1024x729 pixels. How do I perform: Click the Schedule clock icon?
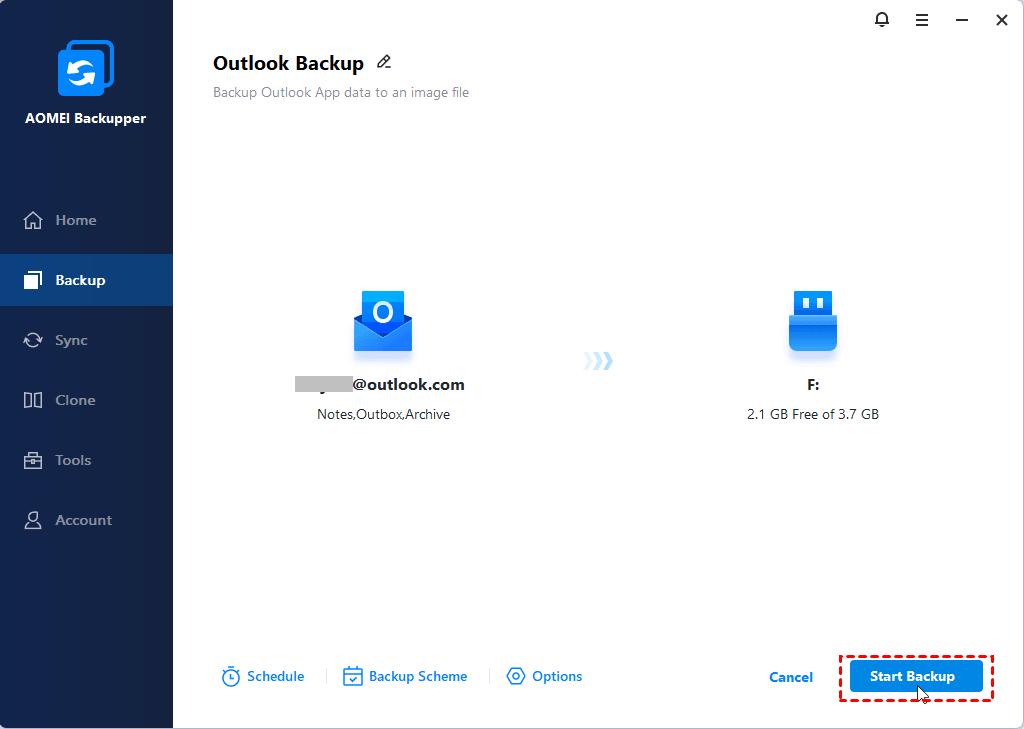(231, 677)
